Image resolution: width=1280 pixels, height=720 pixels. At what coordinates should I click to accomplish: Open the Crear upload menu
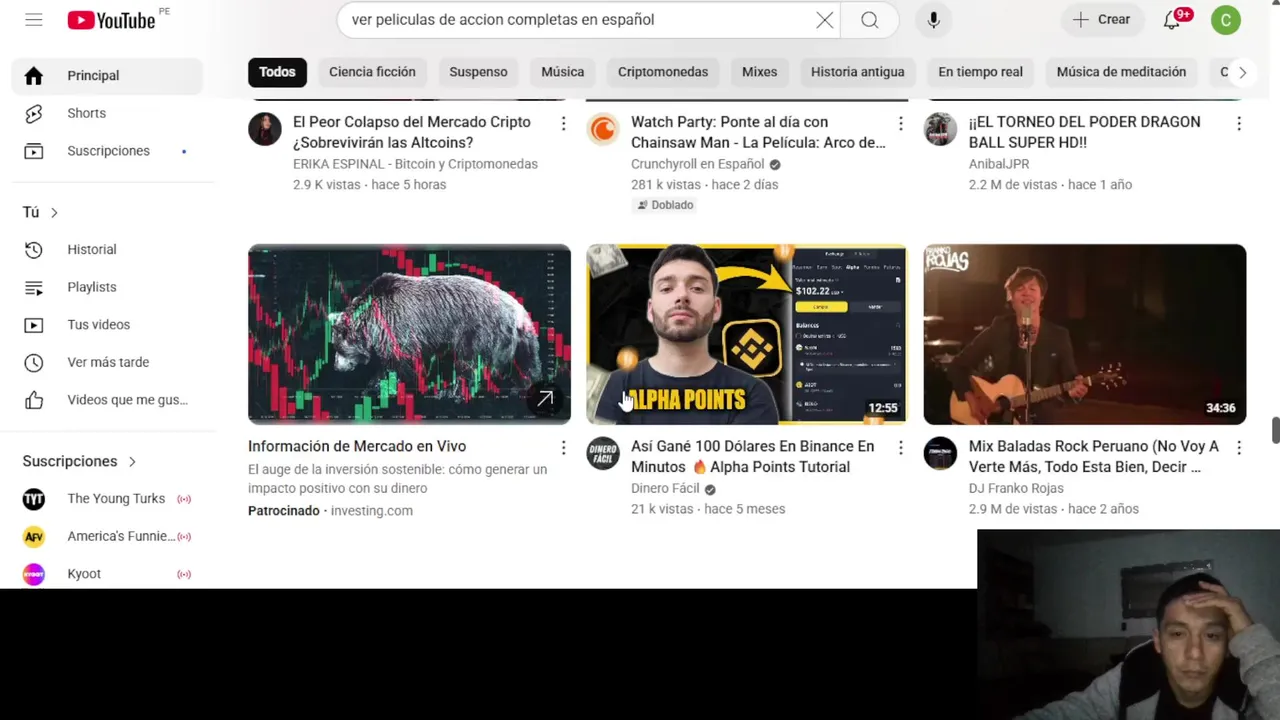(1102, 20)
